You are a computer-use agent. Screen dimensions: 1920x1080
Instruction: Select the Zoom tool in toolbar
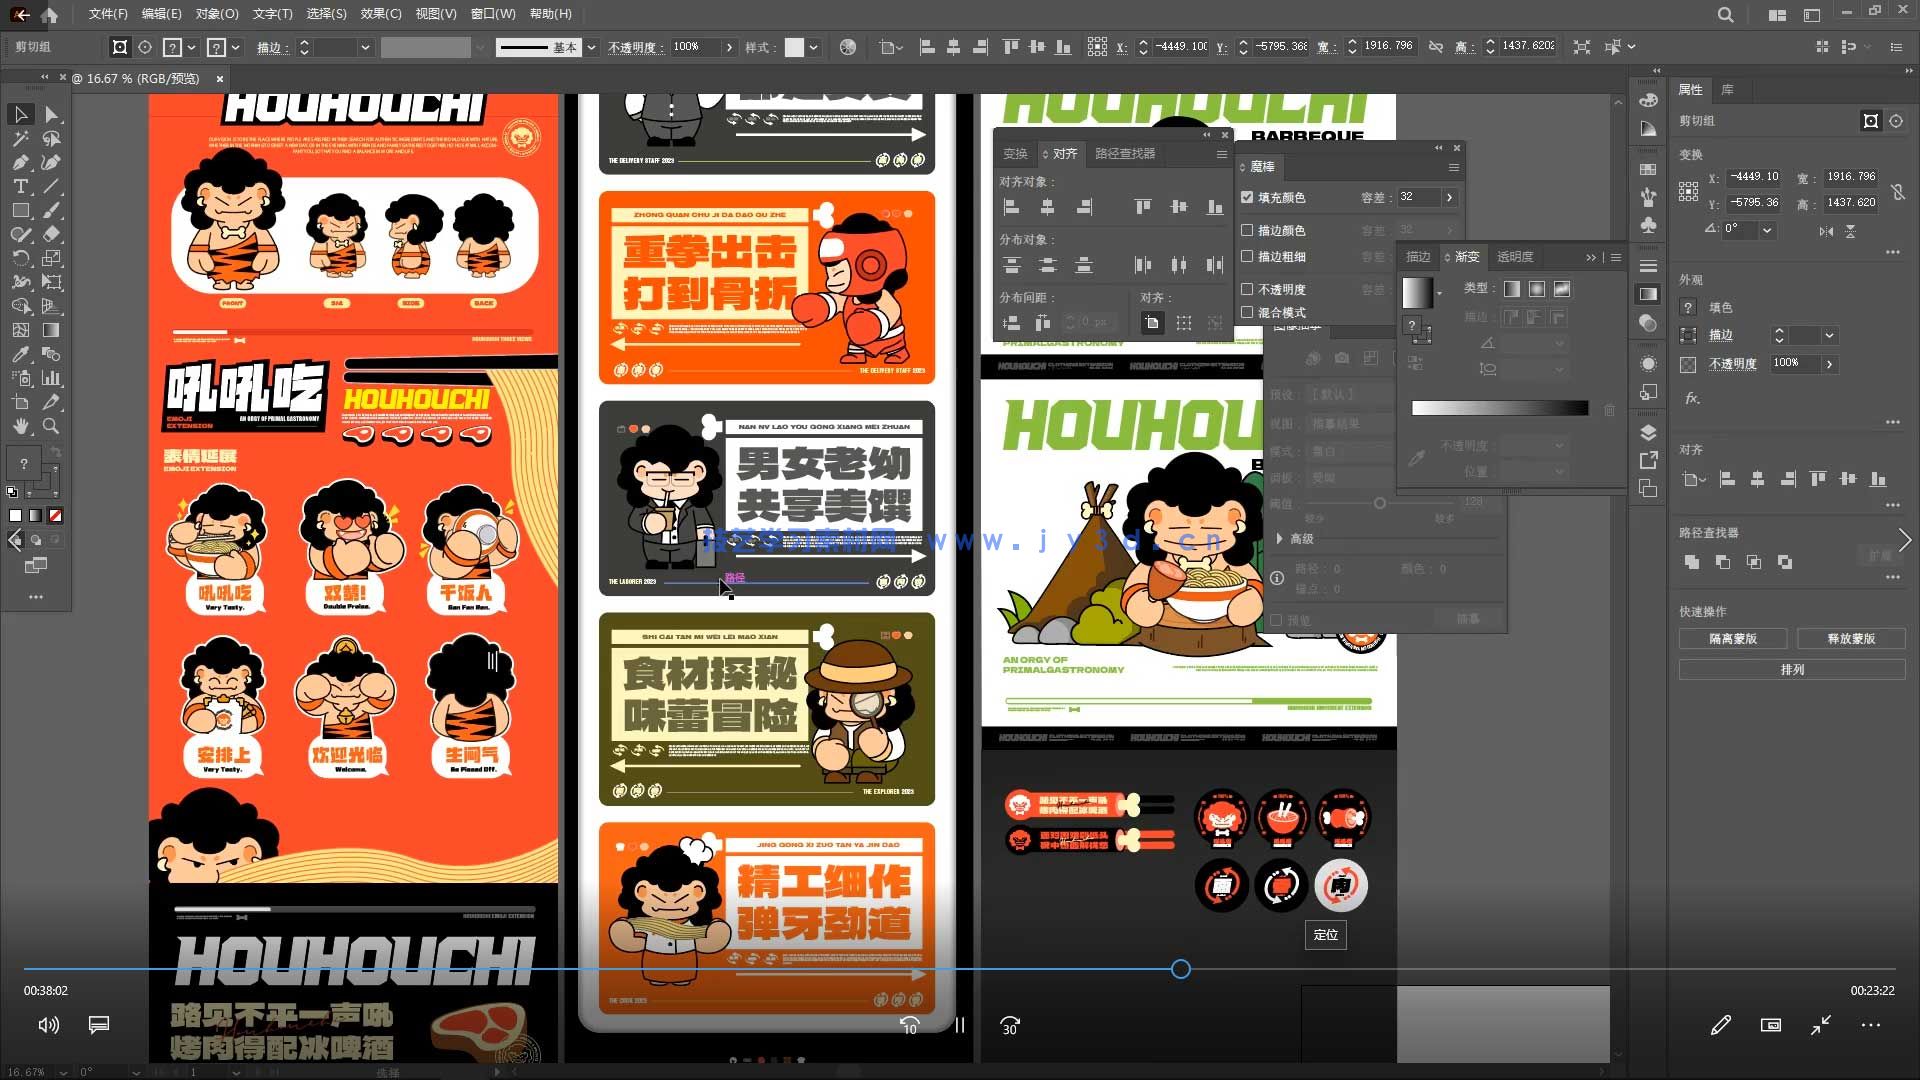coord(51,426)
